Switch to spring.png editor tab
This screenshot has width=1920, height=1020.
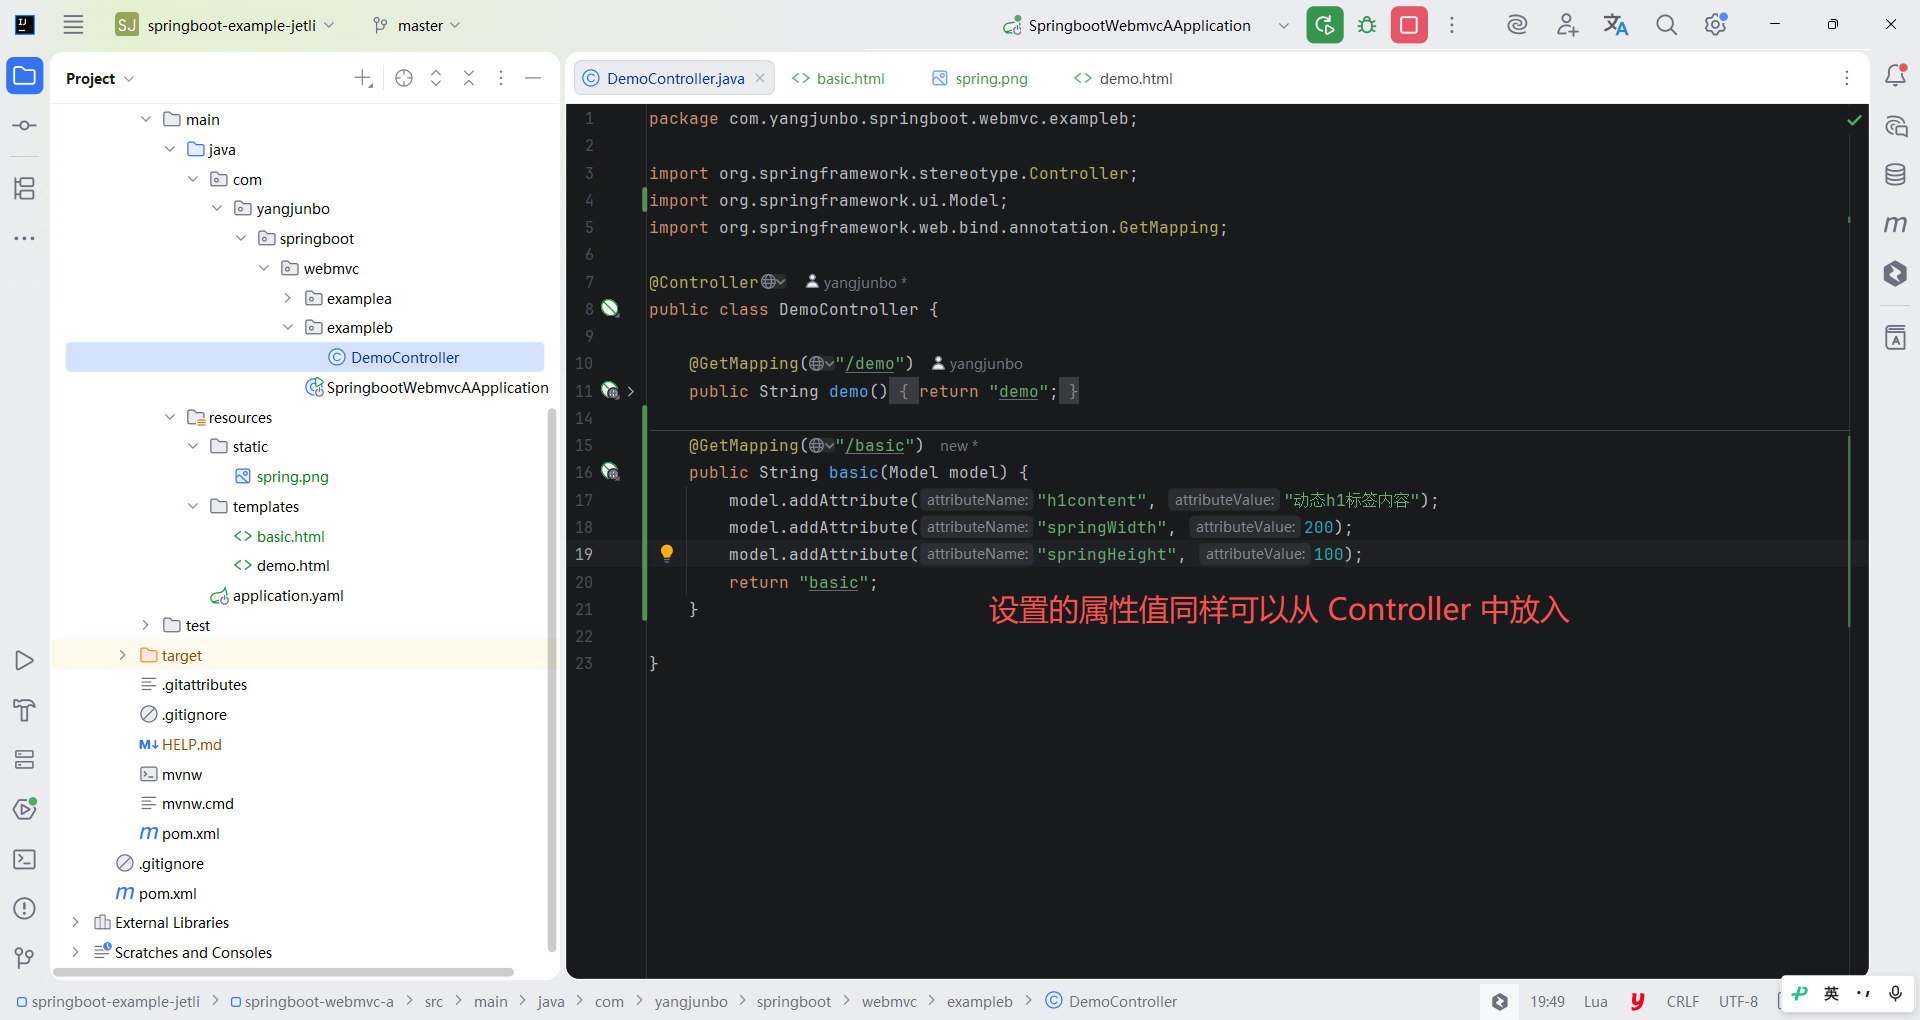[980, 78]
